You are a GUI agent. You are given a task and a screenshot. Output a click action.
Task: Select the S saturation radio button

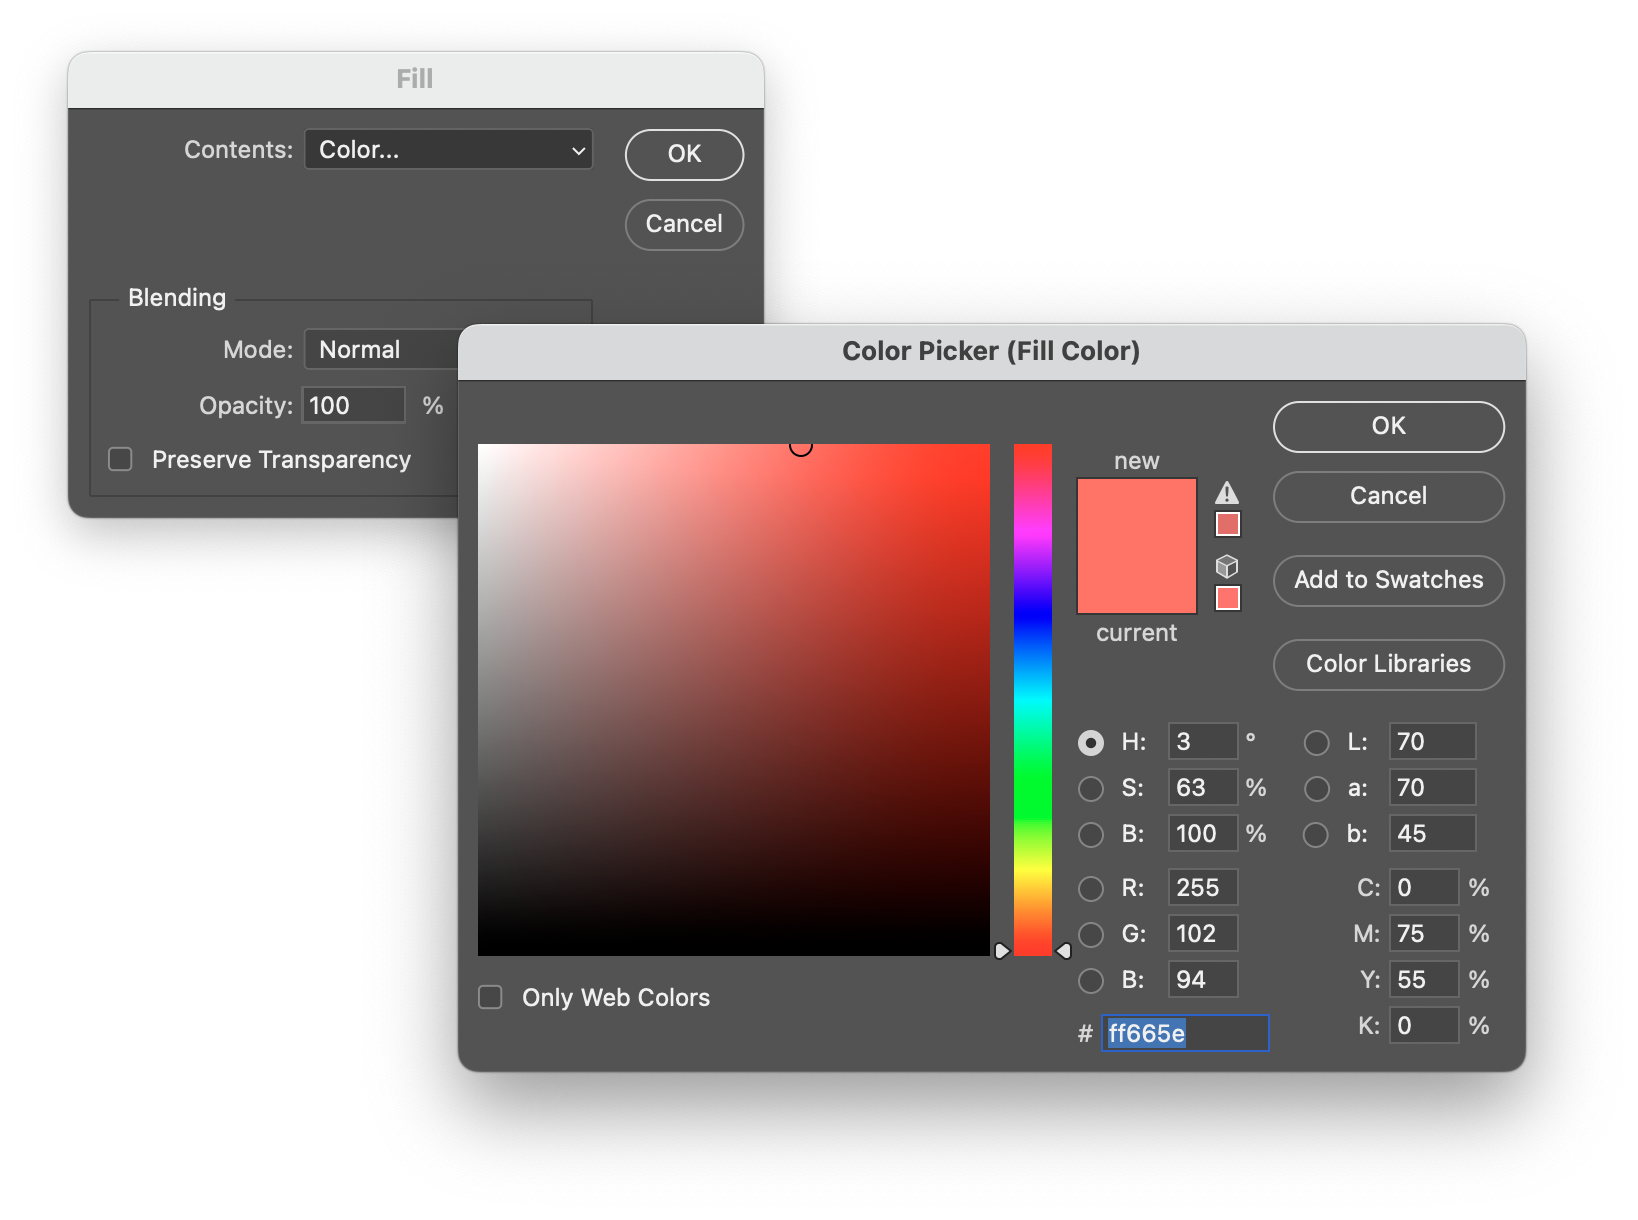1091,789
